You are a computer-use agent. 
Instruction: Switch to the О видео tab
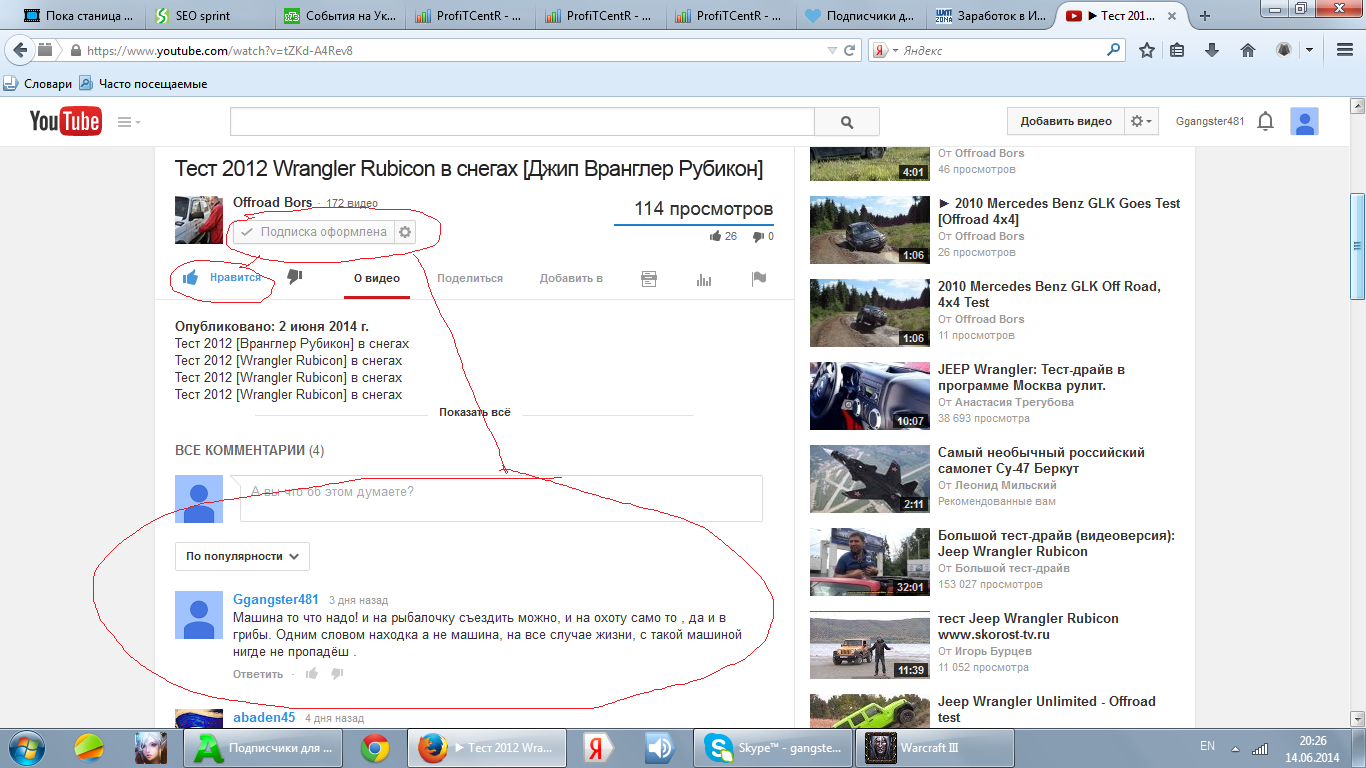(x=377, y=279)
